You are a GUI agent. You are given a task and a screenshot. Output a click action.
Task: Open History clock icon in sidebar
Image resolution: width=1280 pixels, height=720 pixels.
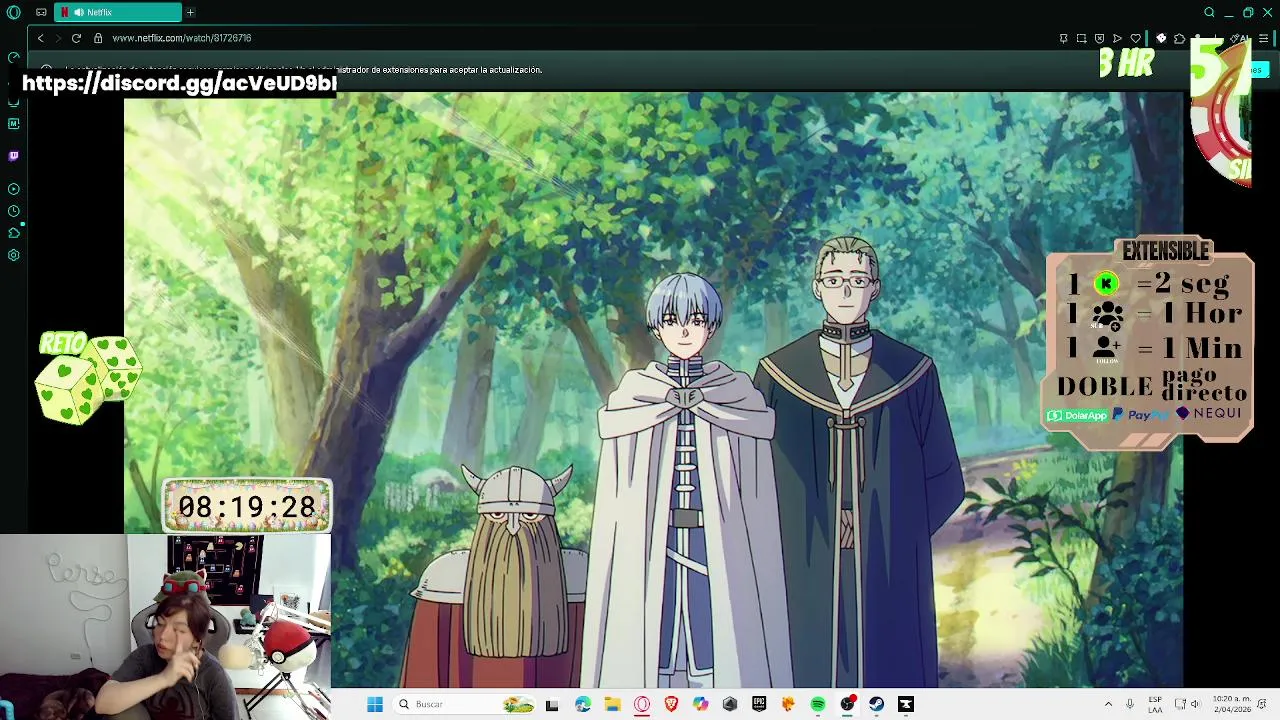click(13, 211)
